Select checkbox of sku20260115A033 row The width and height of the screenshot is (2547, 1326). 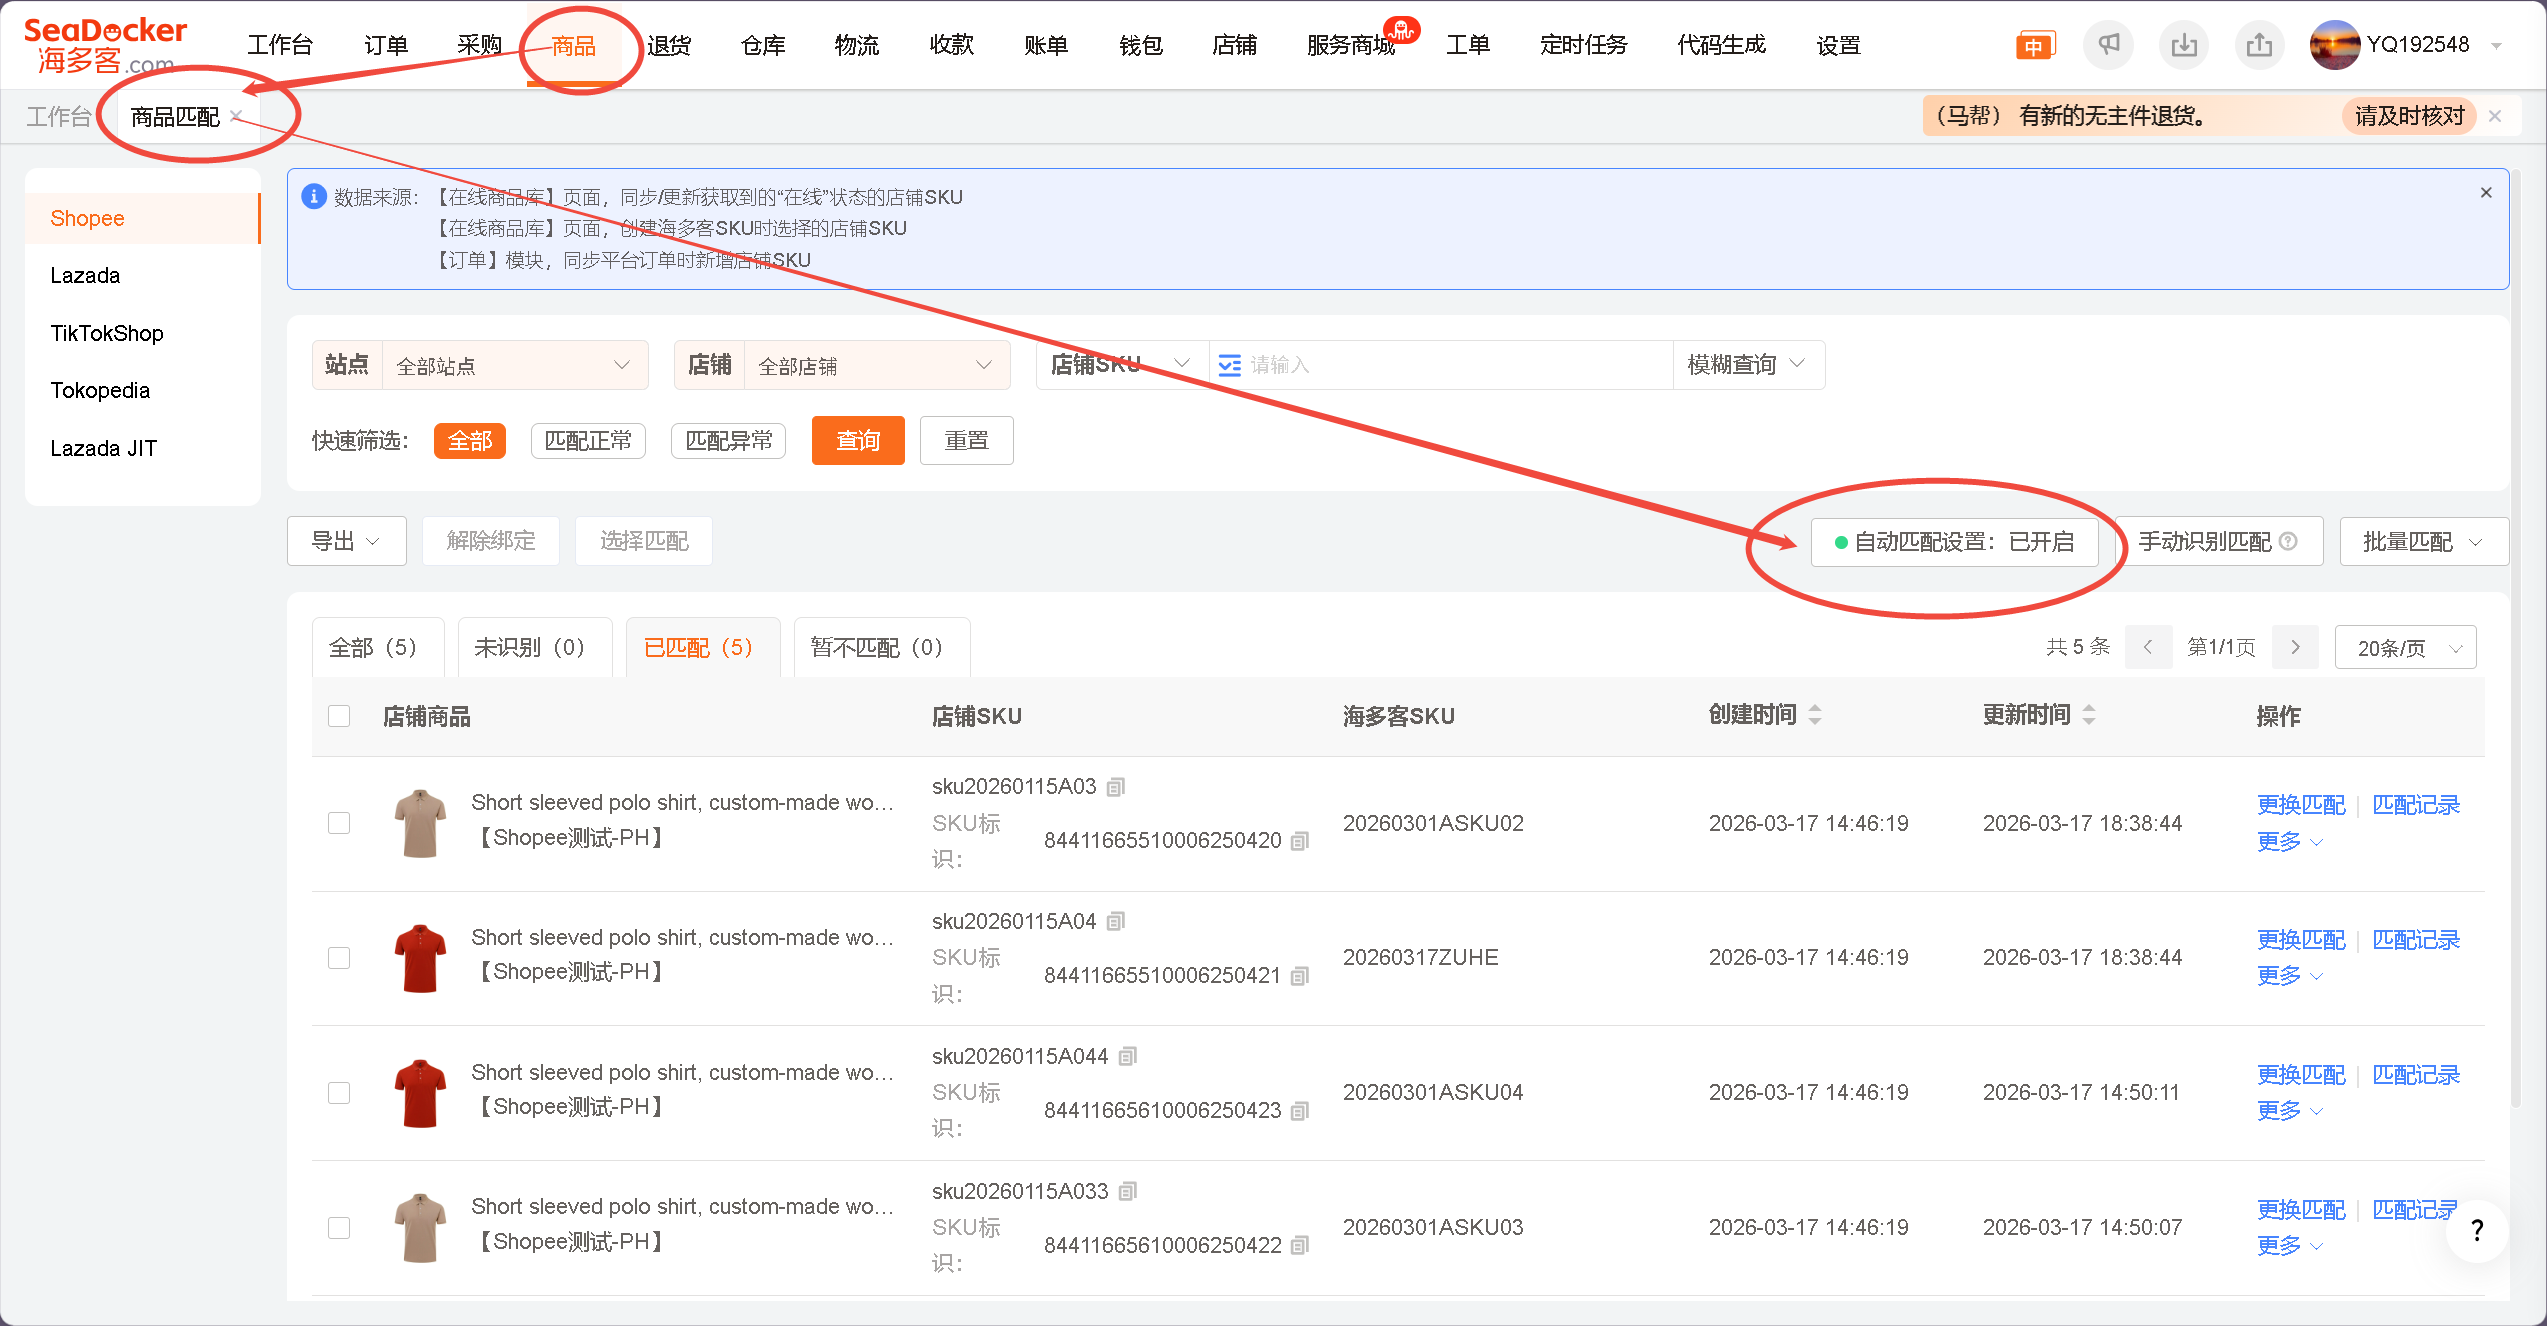(x=339, y=1227)
